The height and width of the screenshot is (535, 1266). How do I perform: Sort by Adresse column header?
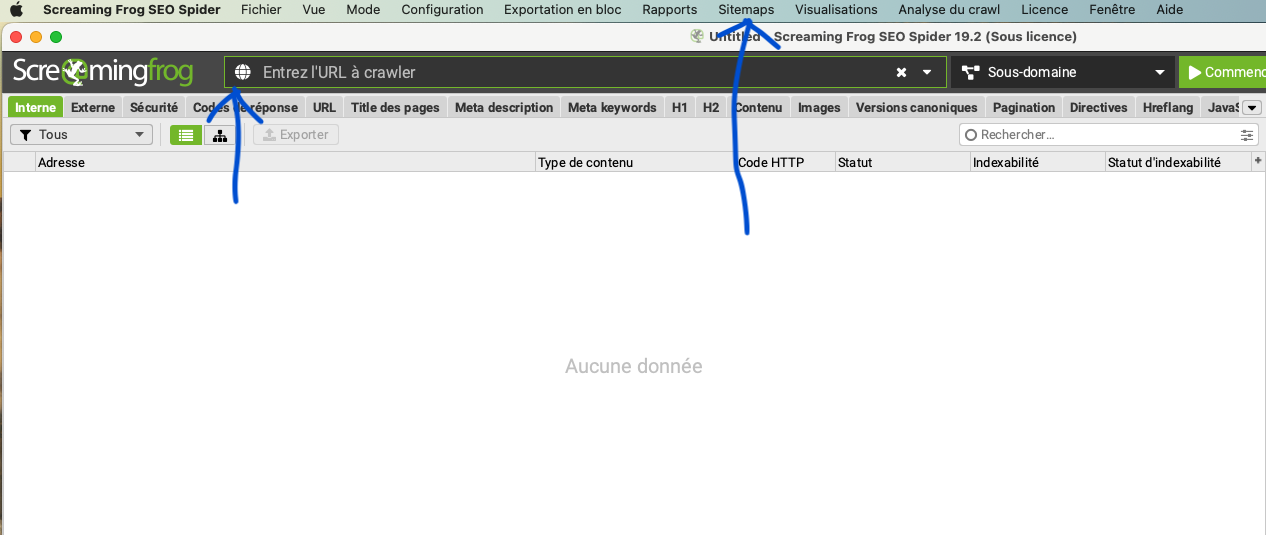point(285,162)
